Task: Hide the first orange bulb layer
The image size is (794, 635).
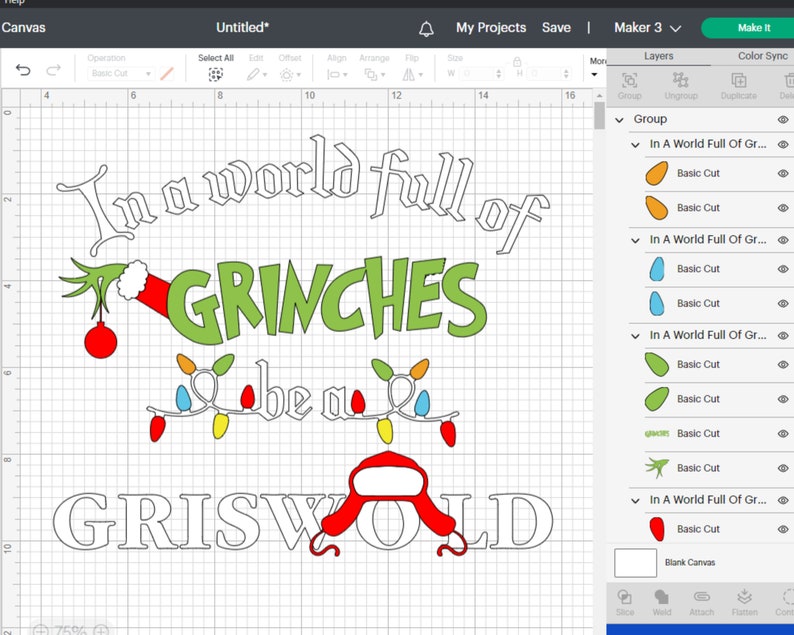Action: 783,173
